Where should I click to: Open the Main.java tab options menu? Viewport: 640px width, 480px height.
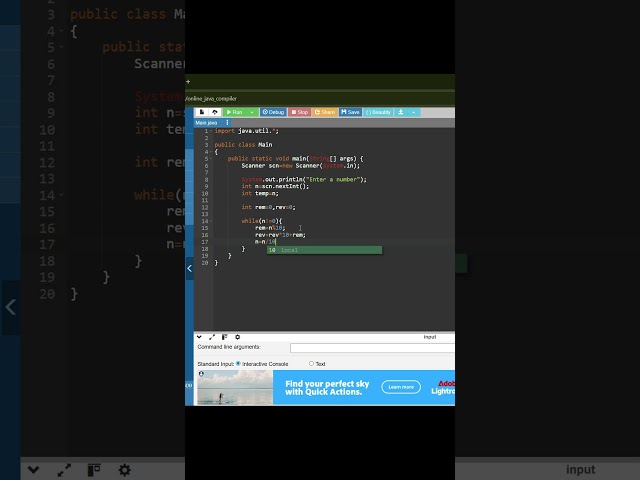point(227,122)
